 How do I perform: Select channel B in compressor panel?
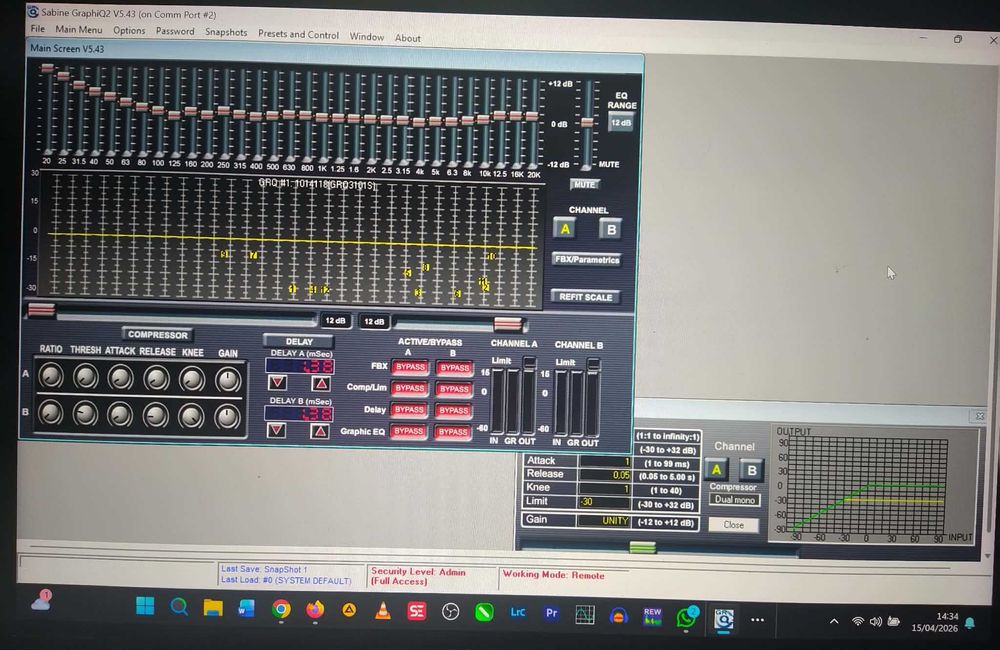coord(751,471)
